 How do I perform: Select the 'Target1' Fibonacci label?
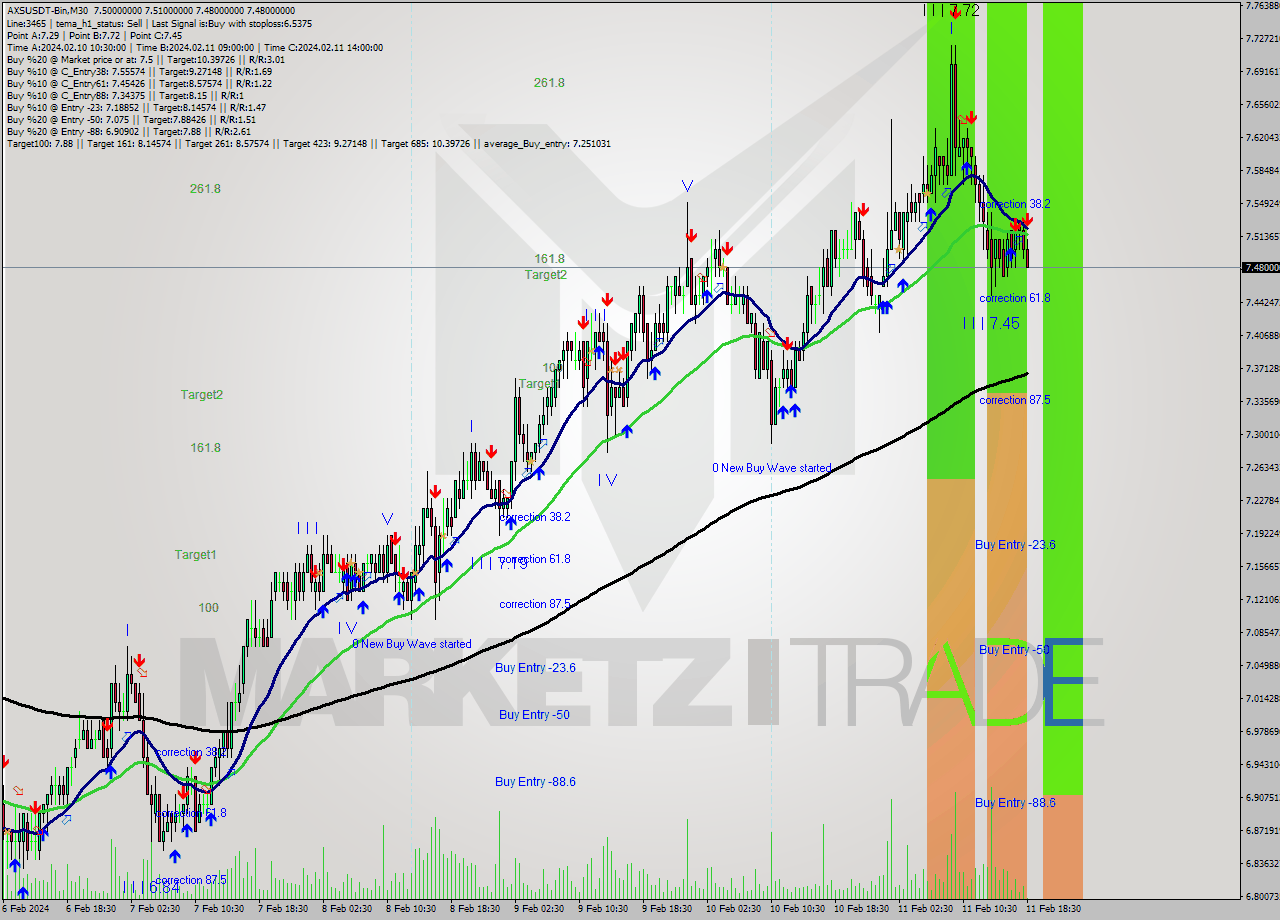195,554
